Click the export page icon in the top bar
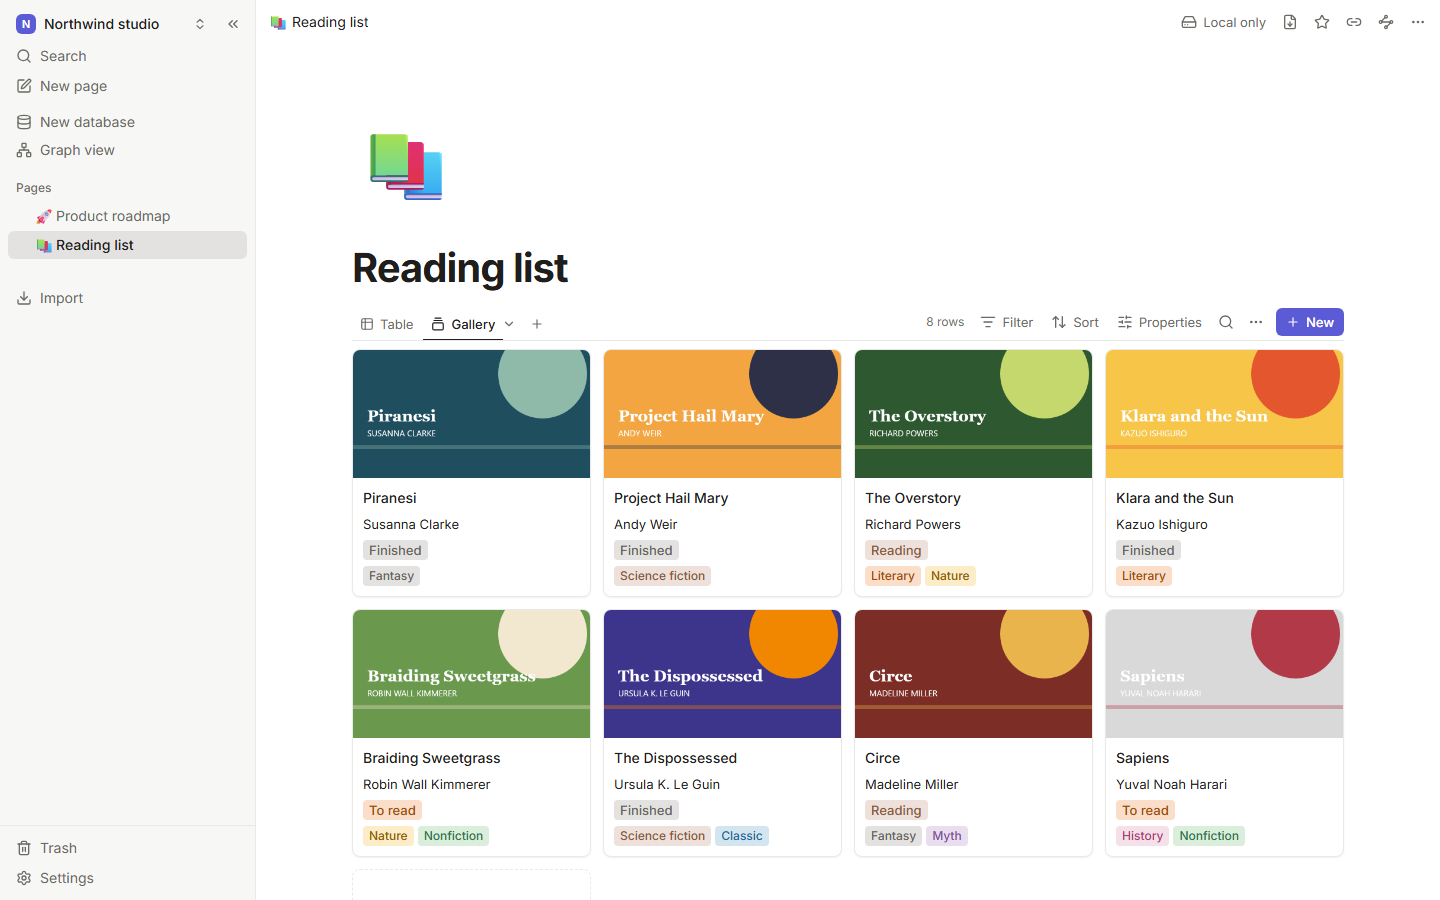 [x=1290, y=22]
